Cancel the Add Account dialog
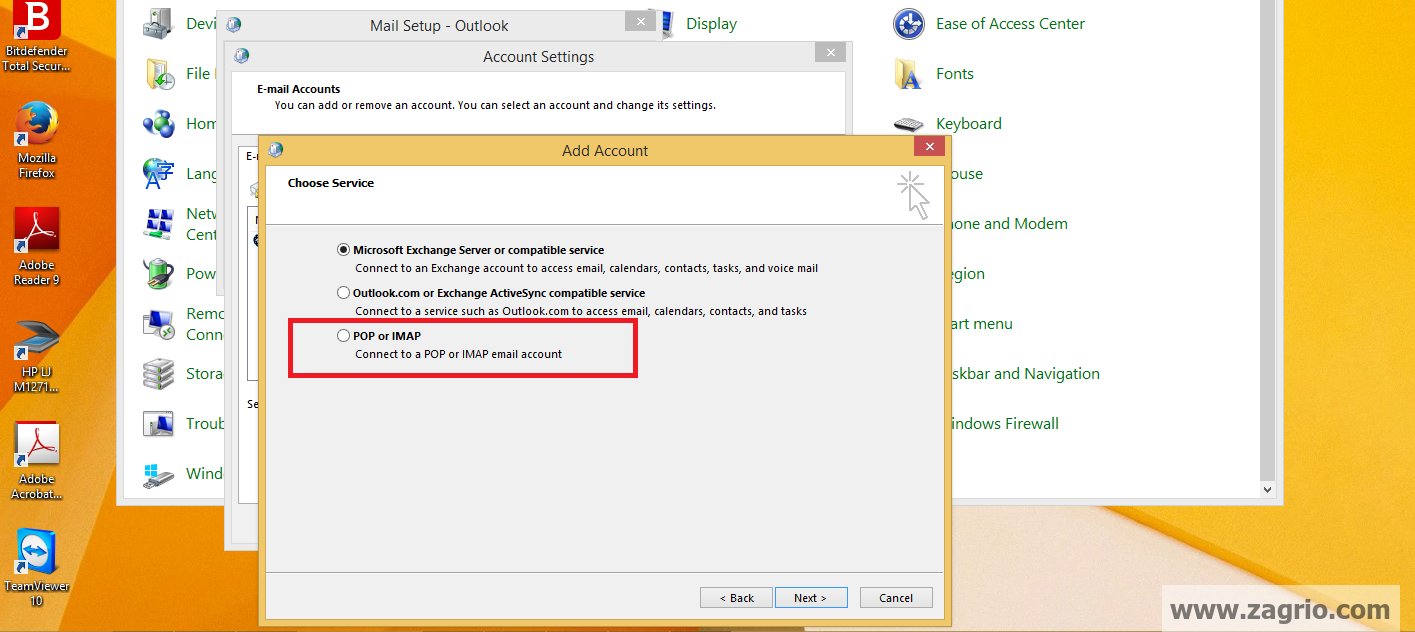 click(x=896, y=597)
